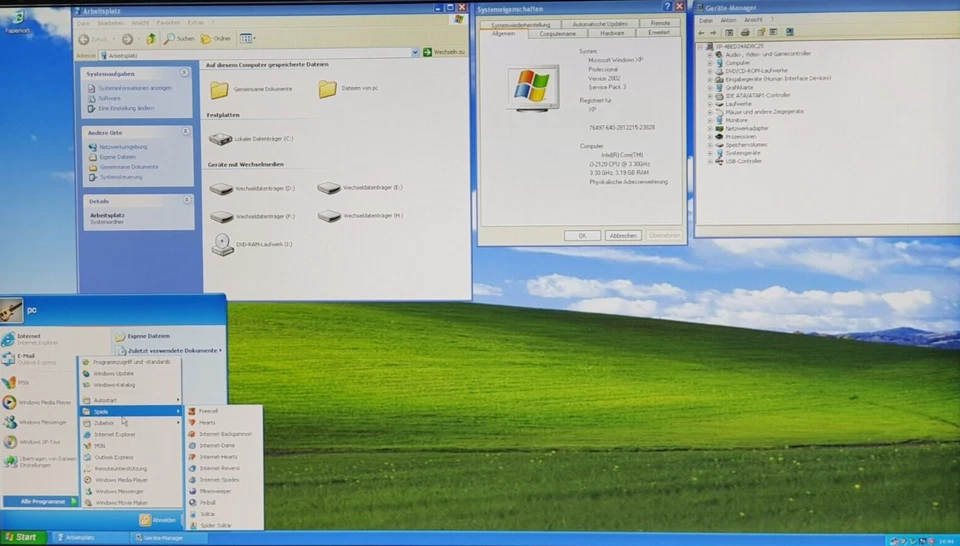Open the Datei menu in Arbeitsplatz
Image resolution: width=960 pixels, height=546 pixels.
(83, 23)
